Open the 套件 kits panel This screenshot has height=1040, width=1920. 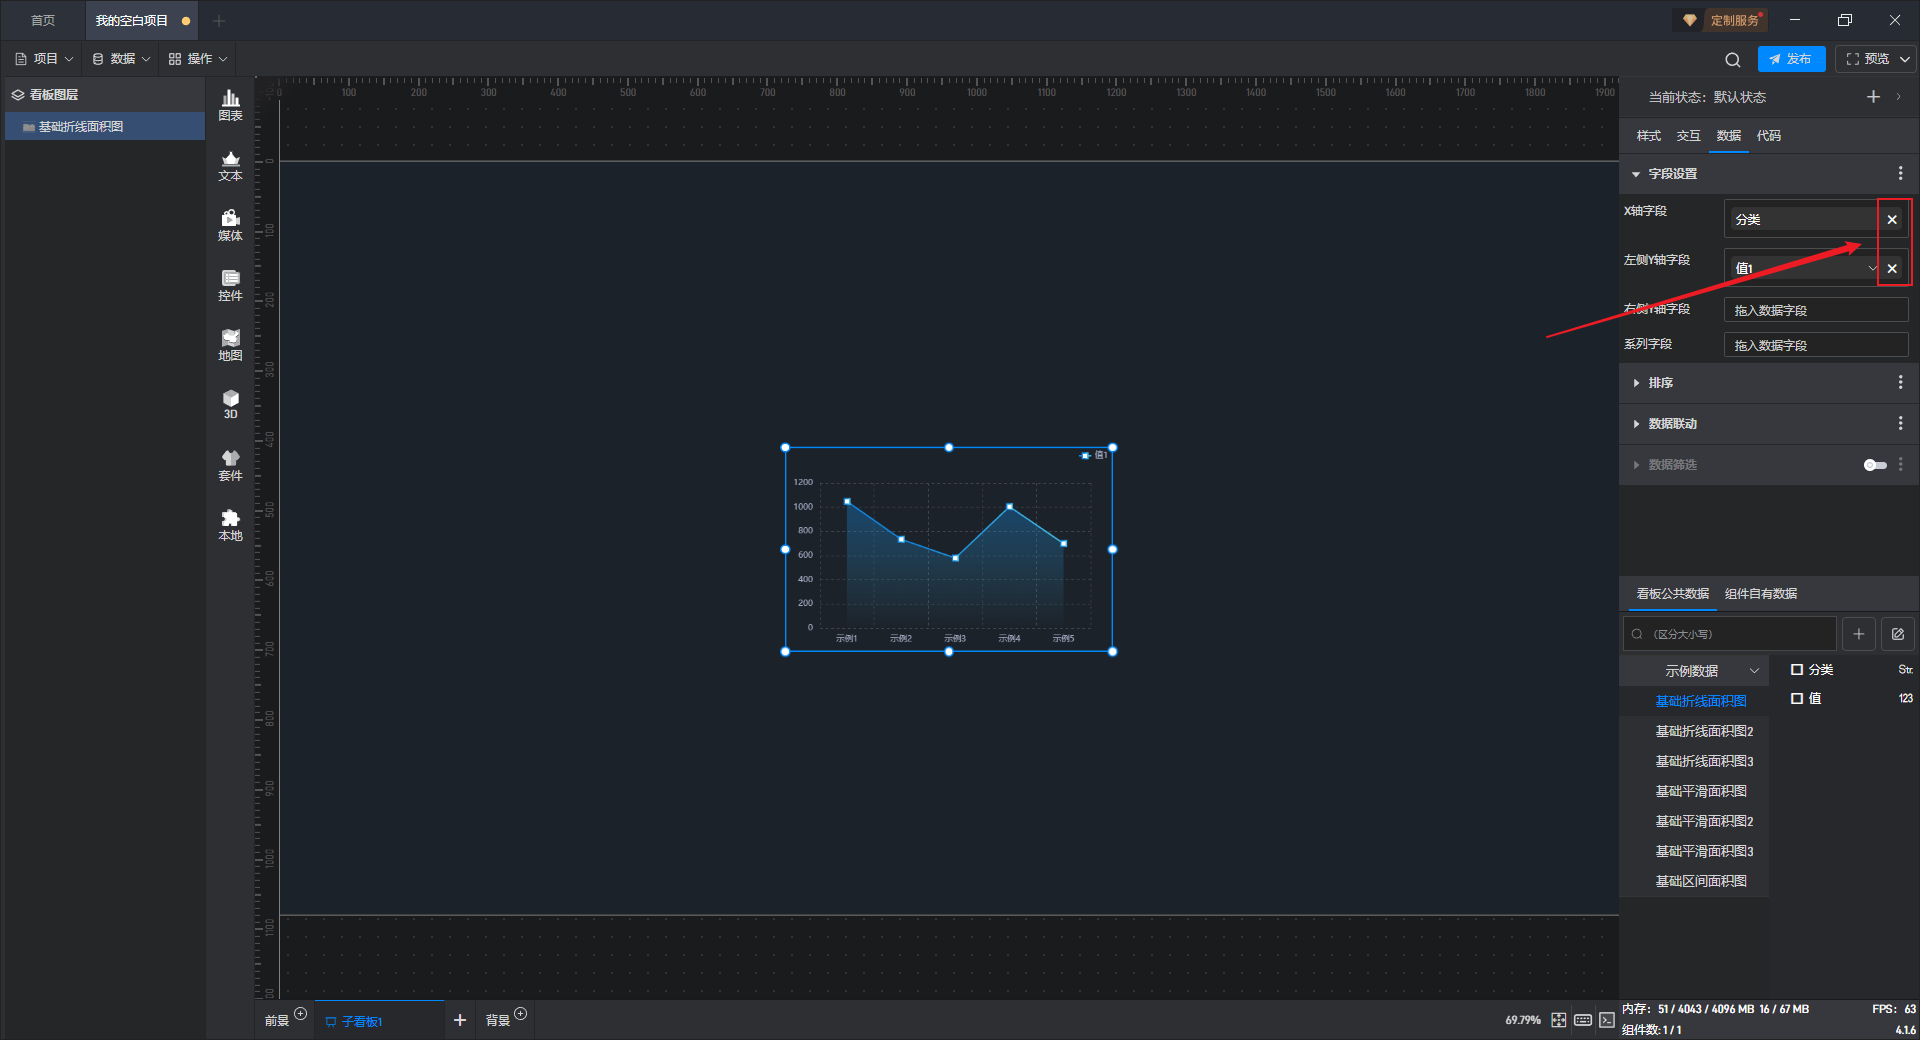click(230, 465)
